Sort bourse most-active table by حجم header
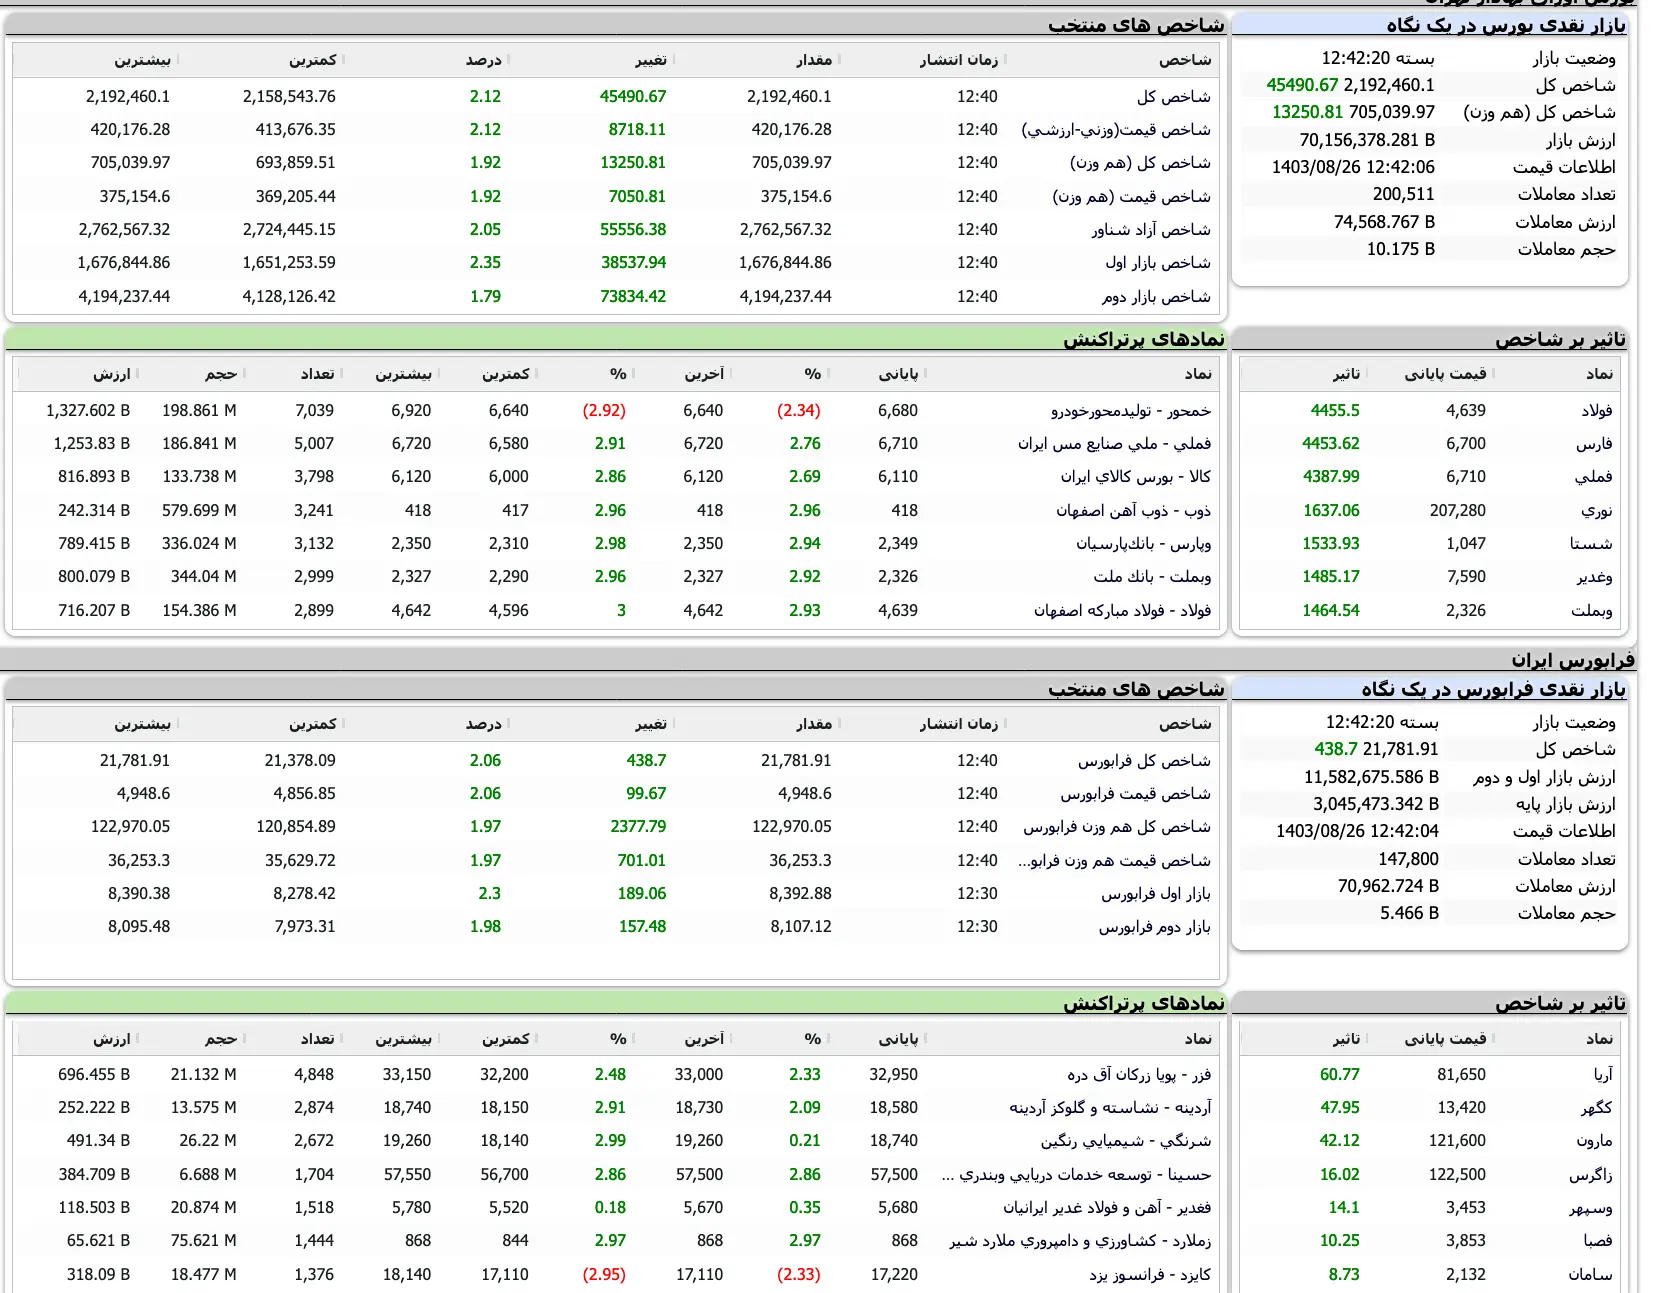 [221, 374]
